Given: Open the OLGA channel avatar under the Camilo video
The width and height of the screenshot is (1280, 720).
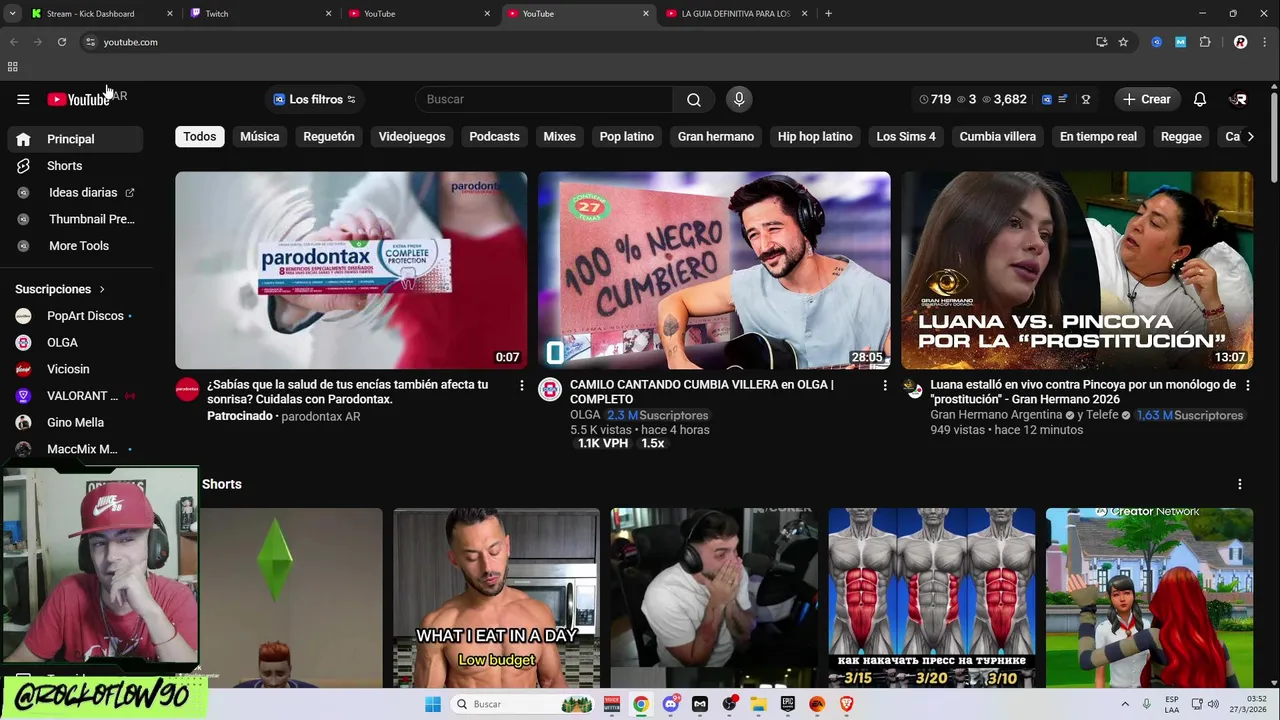Looking at the screenshot, I should pyautogui.click(x=550, y=389).
